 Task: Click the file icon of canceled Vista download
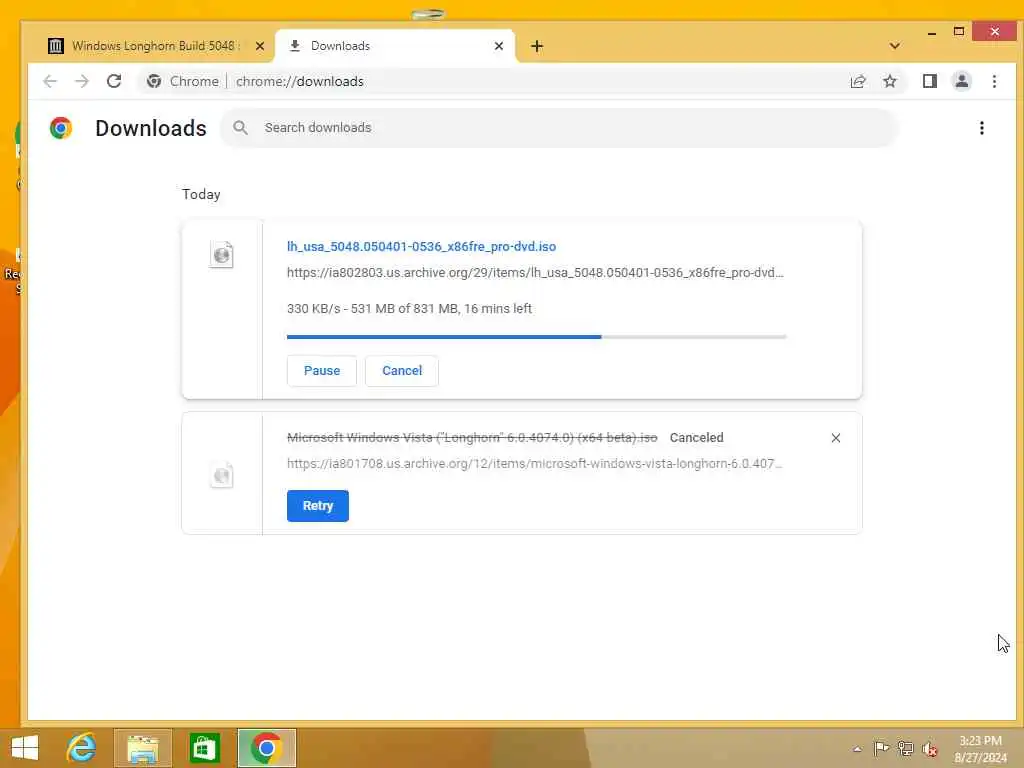coord(221,475)
